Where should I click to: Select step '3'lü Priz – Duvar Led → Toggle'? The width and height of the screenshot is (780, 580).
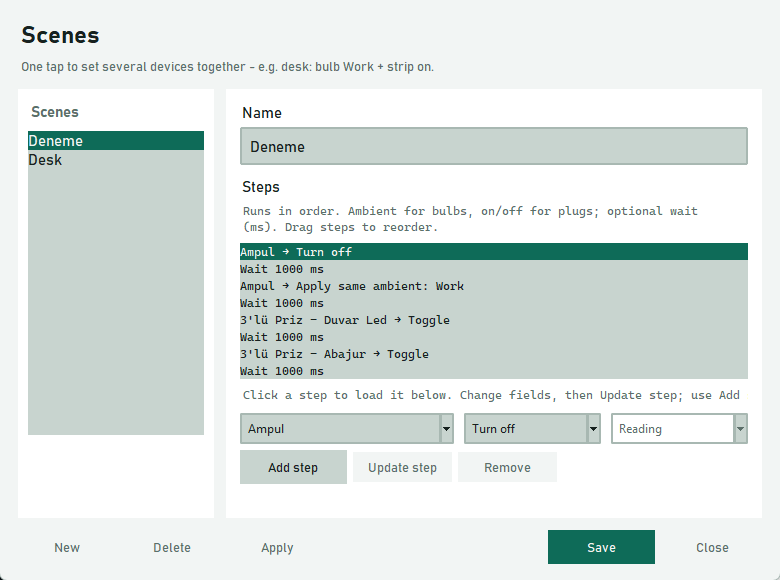493,320
